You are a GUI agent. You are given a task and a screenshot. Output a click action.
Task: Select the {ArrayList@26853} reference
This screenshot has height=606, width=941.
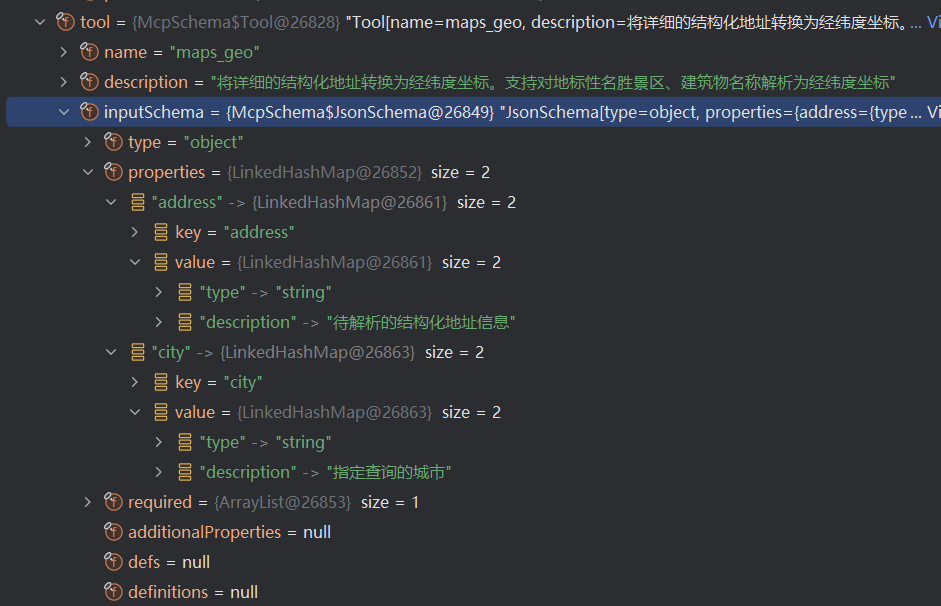pyautogui.click(x=282, y=502)
